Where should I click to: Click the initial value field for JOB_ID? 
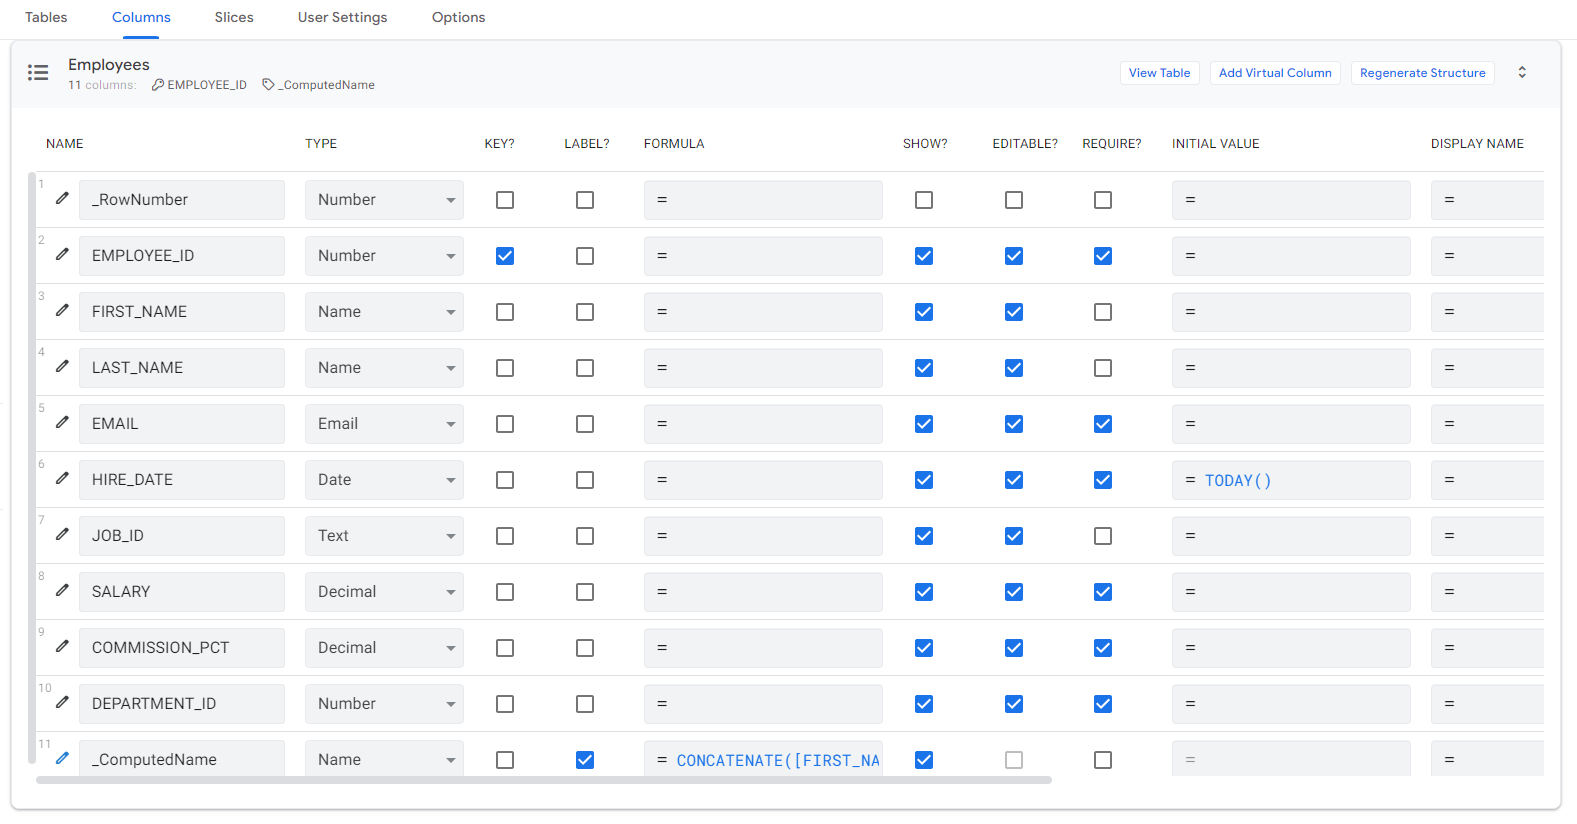click(1291, 536)
